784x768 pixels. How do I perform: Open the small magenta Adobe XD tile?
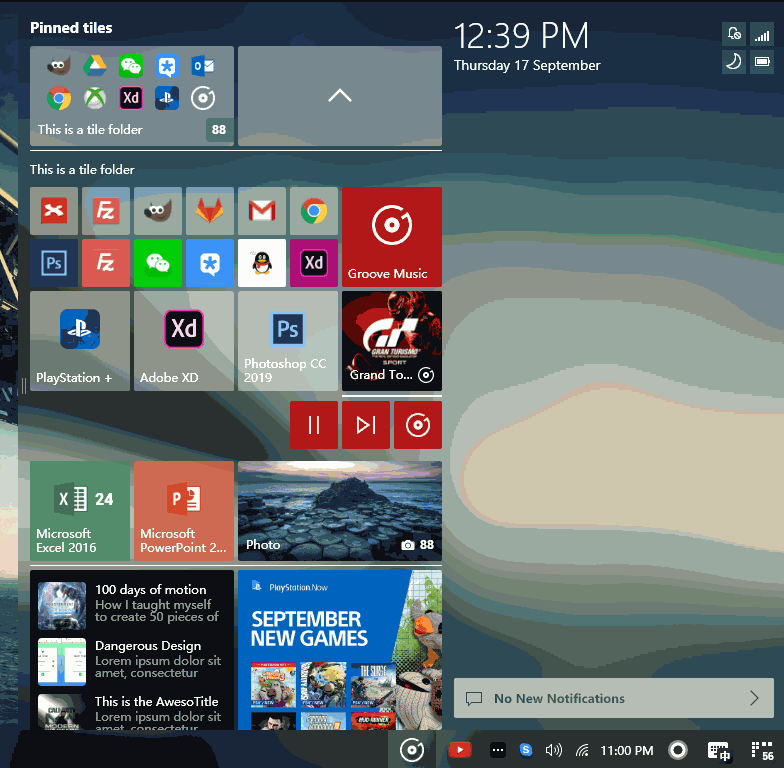(314, 263)
